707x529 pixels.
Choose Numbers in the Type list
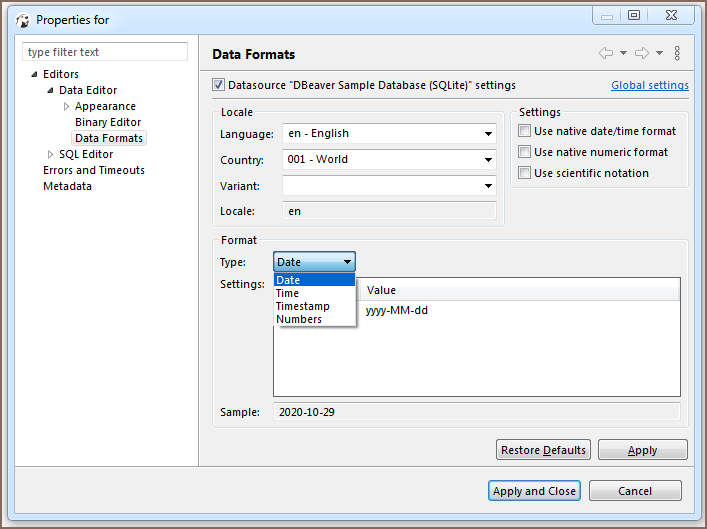(299, 319)
